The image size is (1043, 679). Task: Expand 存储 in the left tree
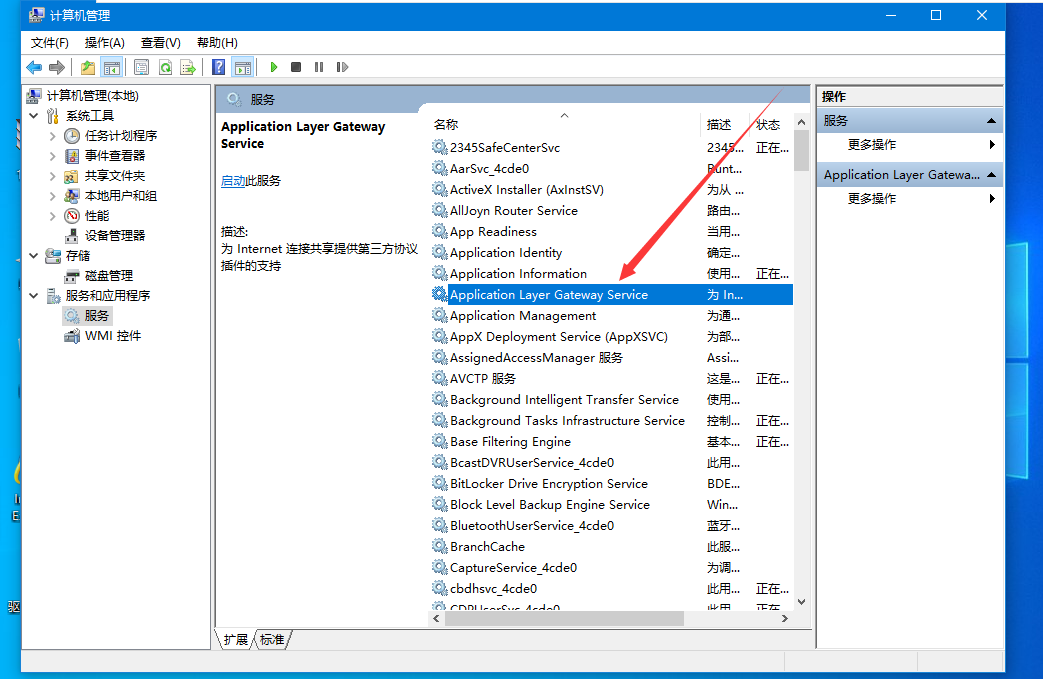tap(33, 255)
